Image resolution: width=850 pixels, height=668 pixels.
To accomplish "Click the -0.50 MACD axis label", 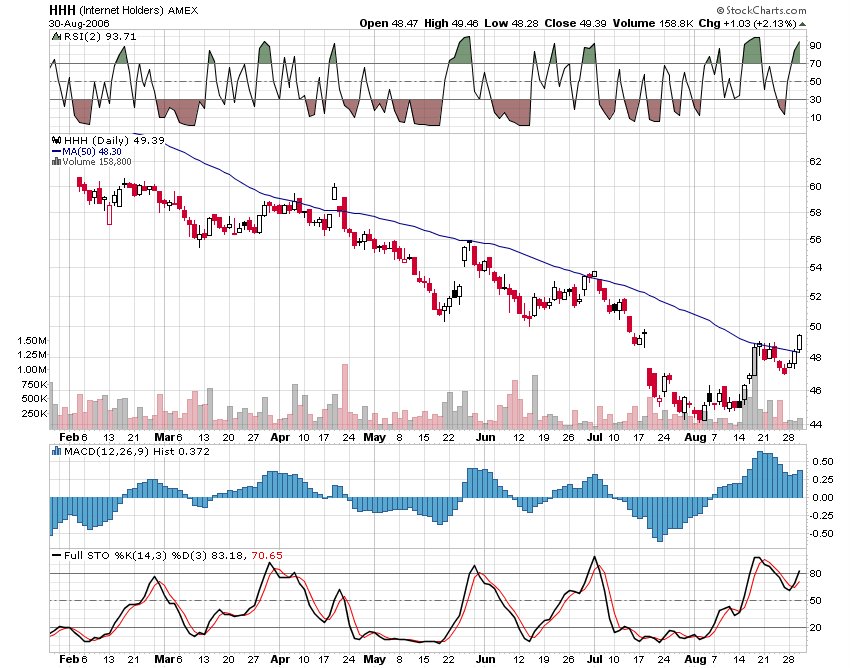I will [x=821, y=534].
